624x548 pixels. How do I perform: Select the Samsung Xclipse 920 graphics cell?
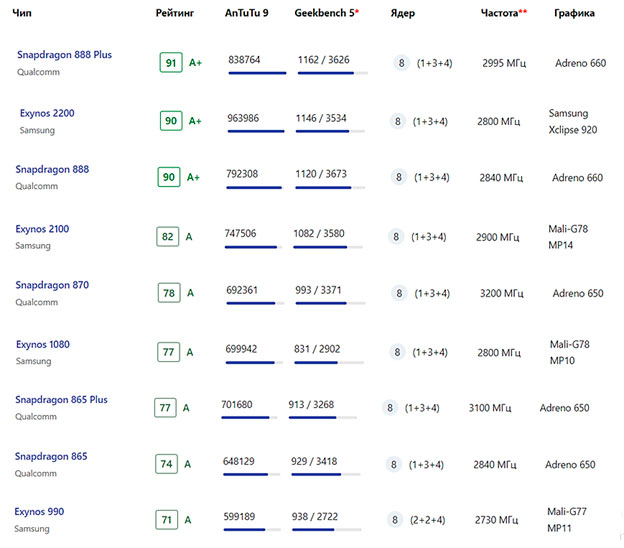[x=573, y=121]
